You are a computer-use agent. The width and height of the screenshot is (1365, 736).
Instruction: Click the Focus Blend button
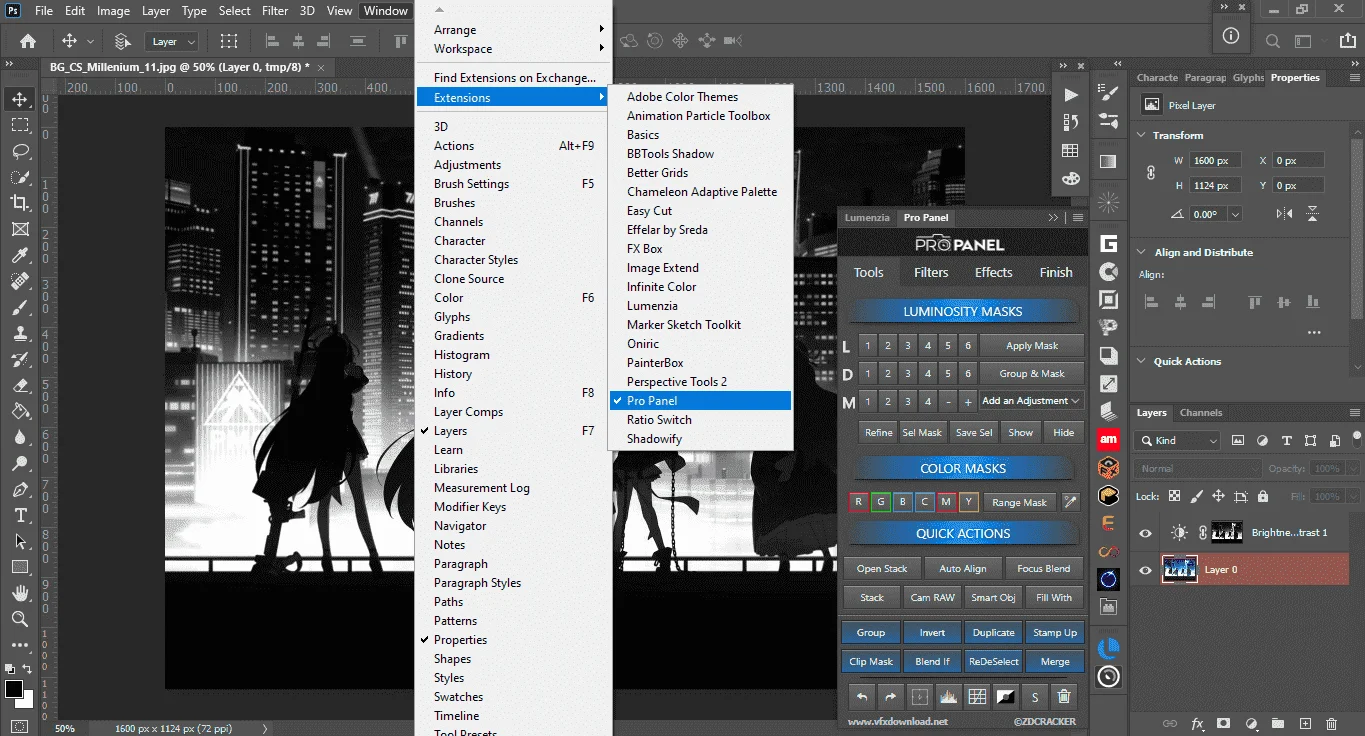1043,569
